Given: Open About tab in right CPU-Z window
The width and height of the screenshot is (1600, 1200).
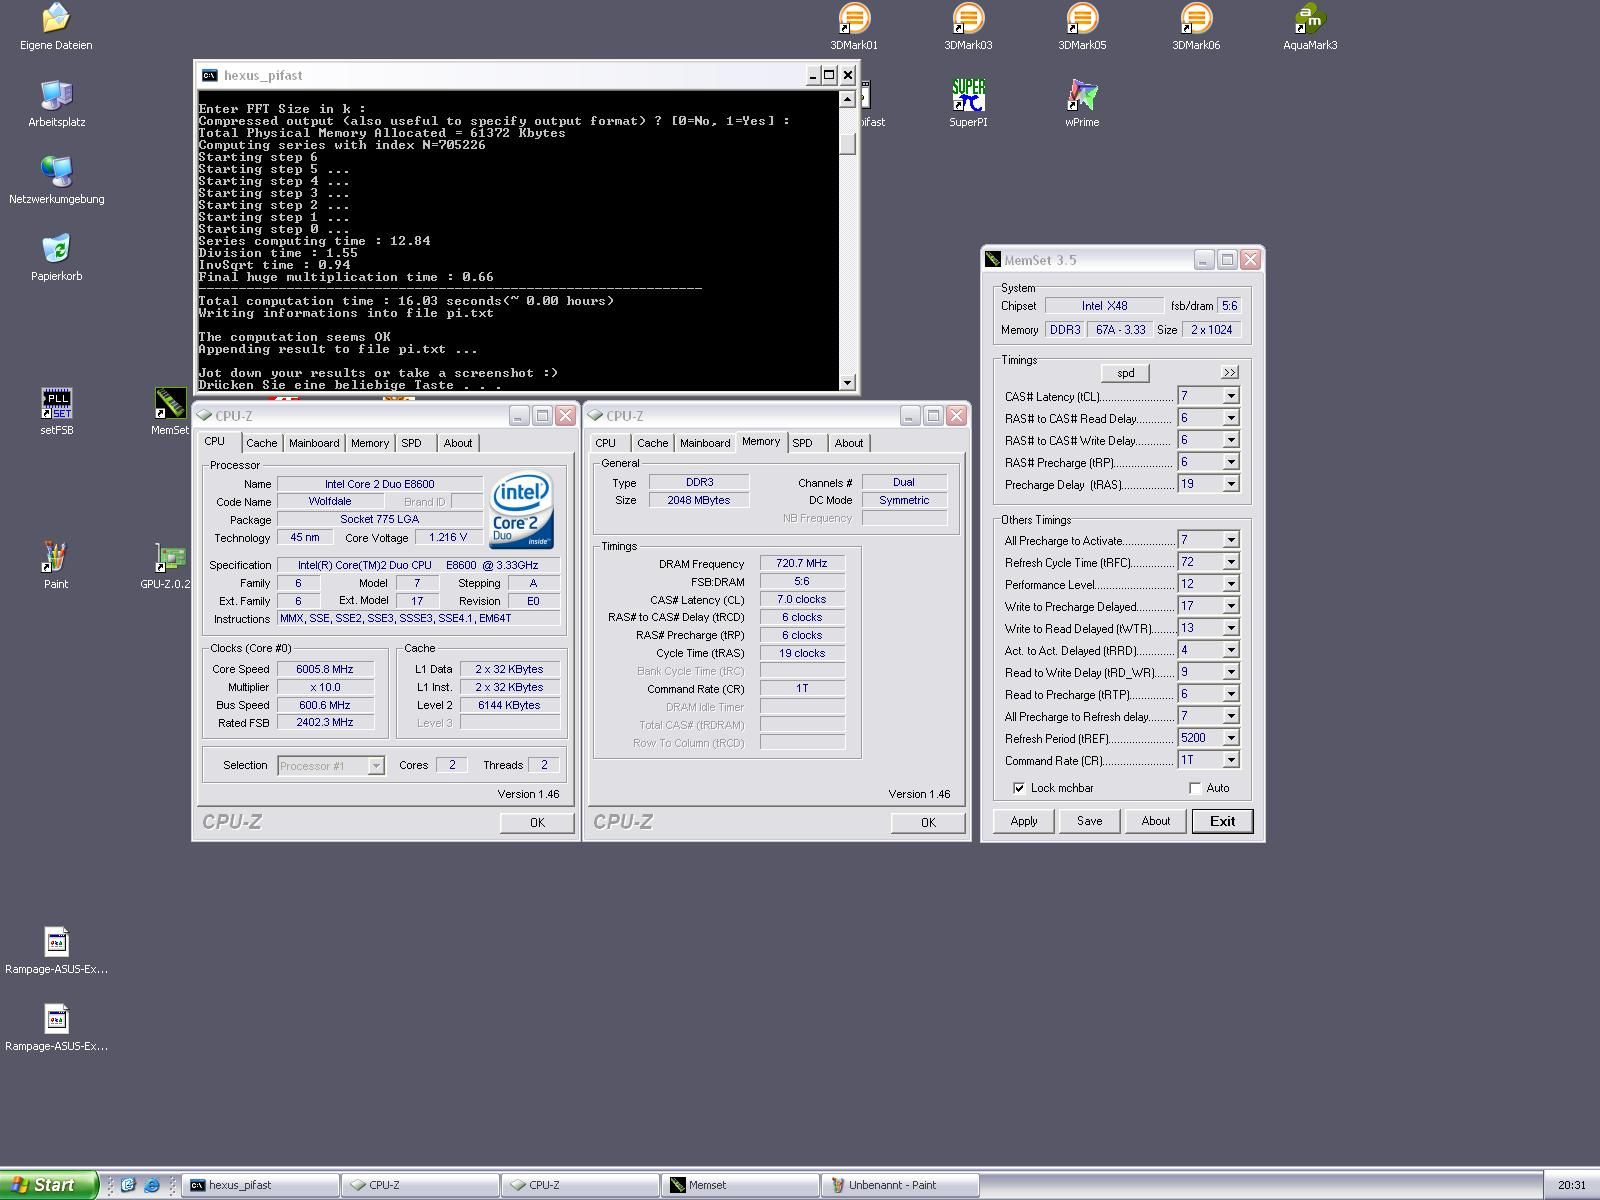Looking at the screenshot, I should pyautogui.click(x=849, y=443).
